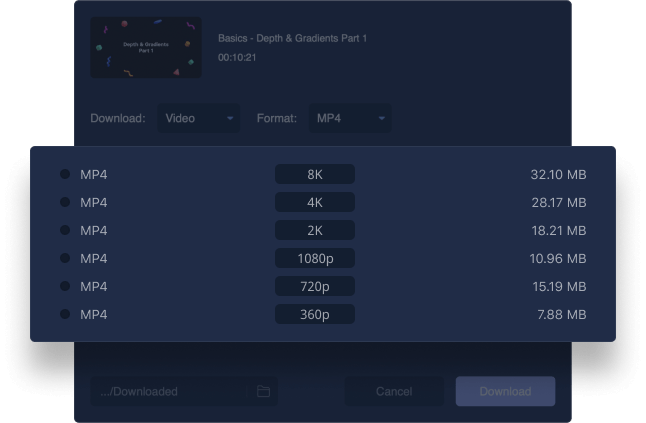
Task: Click the 32.10 MB file size
Action: pyautogui.click(x=558, y=175)
